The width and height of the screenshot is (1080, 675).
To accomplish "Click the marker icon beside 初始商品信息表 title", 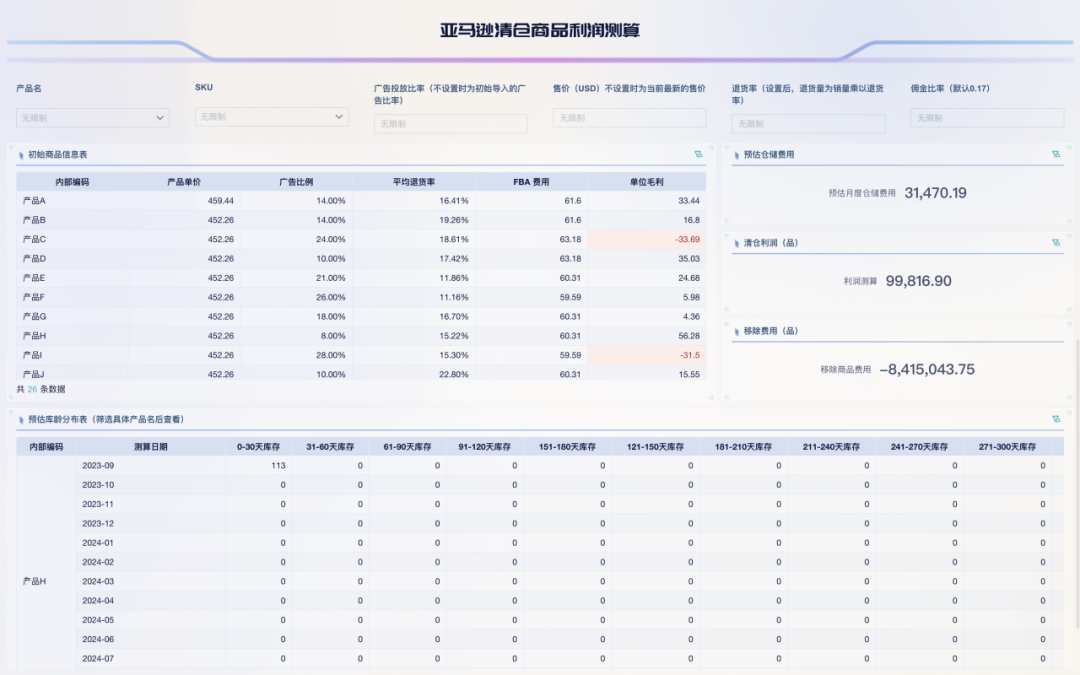I will (21, 155).
